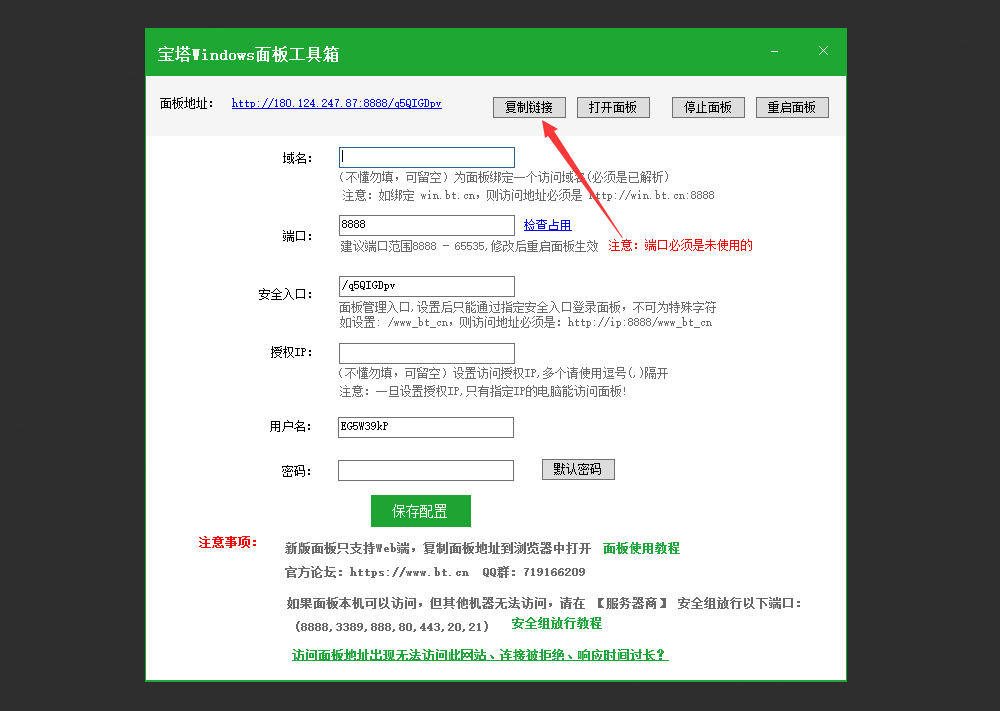
Task: Open the panel address link http://180.124.247.87:8888
Action: 336,103
